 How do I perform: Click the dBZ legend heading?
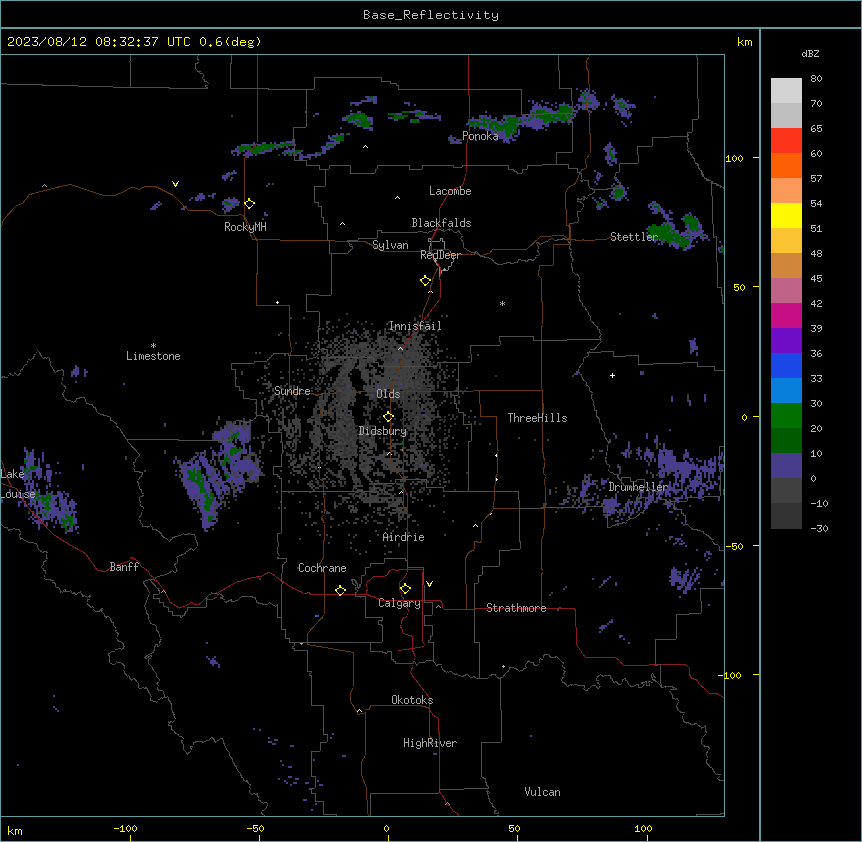point(810,53)
